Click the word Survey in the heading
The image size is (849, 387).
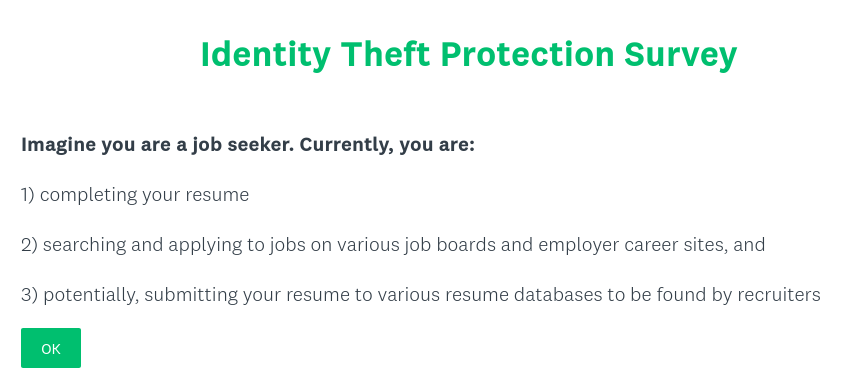click(681, 55)
